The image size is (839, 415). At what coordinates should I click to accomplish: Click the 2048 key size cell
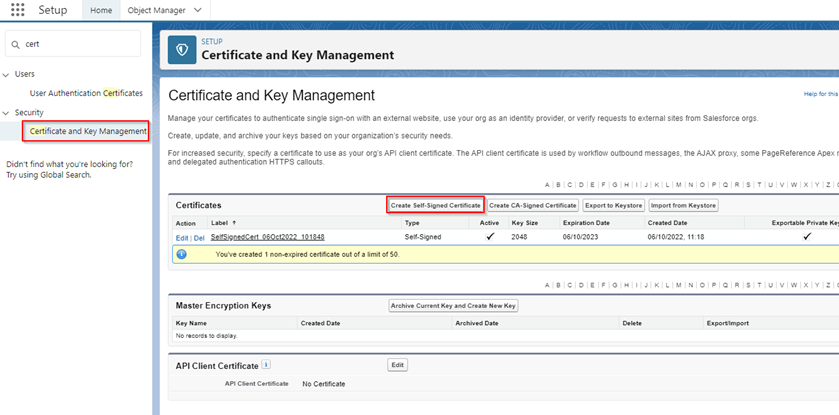(519, 237)
